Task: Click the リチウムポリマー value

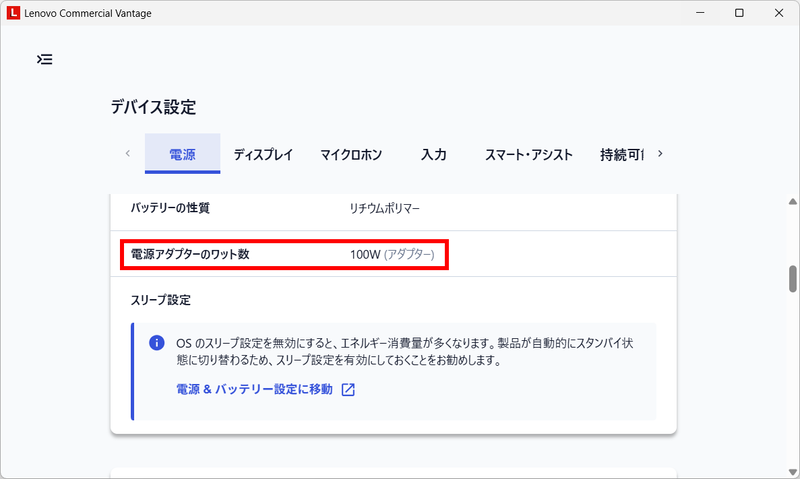Action: pyautogui.click(x=385, y=208)
